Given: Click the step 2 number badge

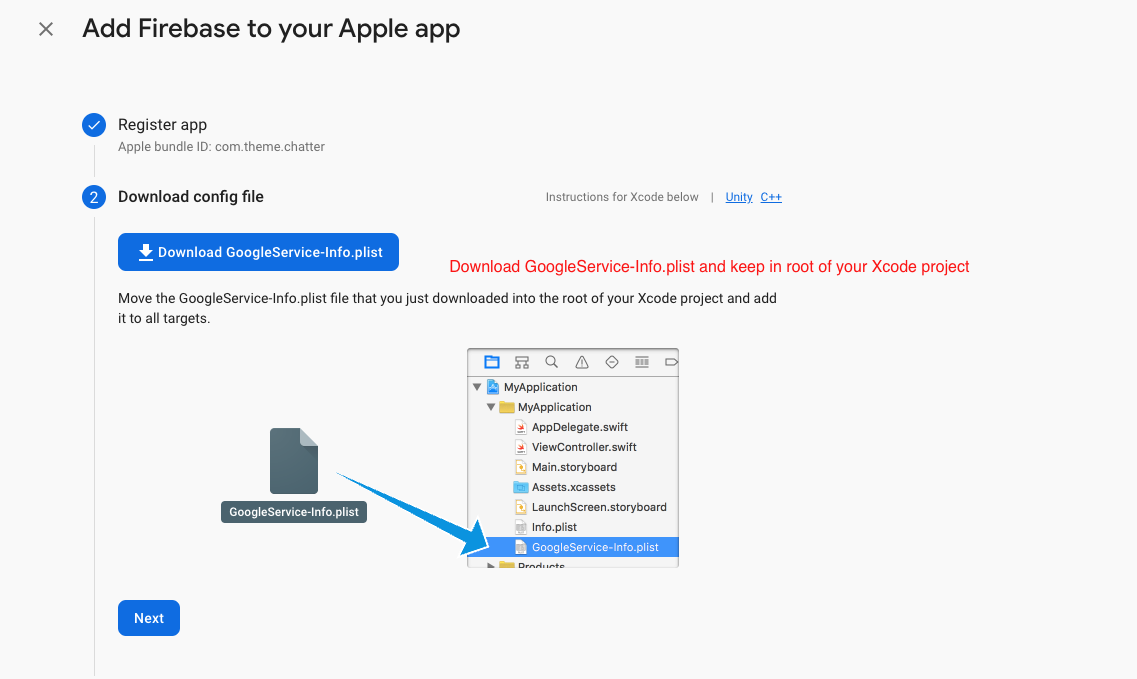Looking at the screenshot, I should point(94,197).
